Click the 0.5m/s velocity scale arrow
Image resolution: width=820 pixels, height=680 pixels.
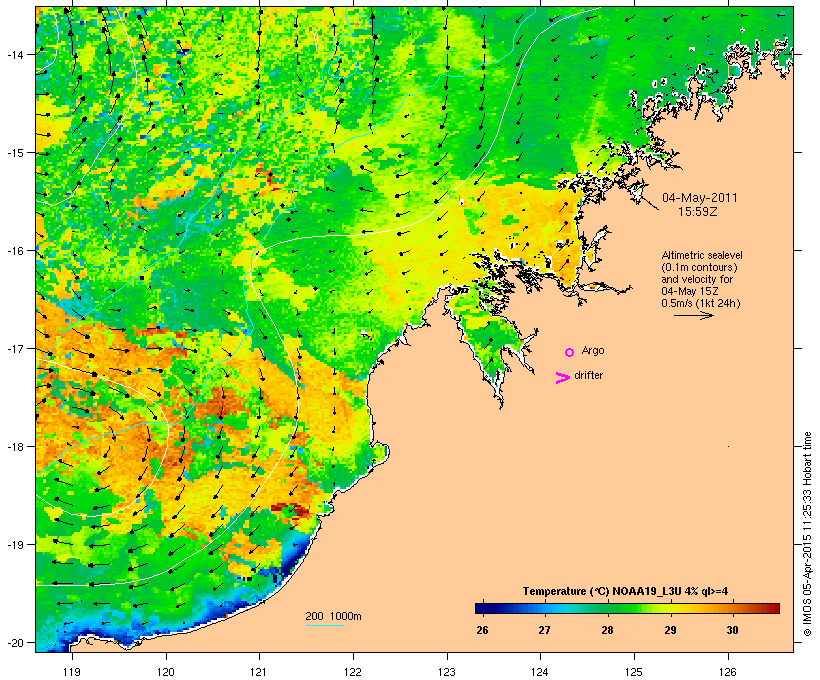(x=693, y=315)
